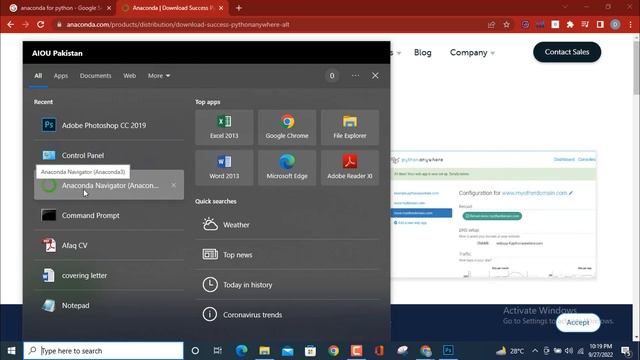Switch to the anaconda for python Google tab
This screenshot has width=640, height=360.
(60, 8)
